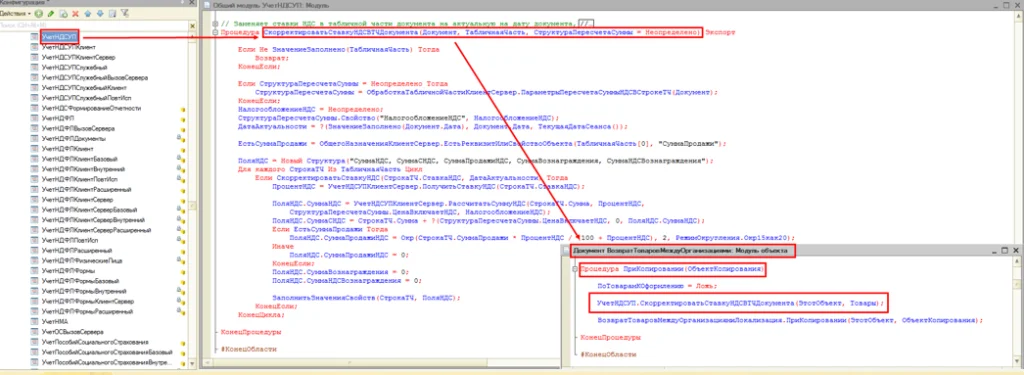Screen dimensions: 1024x375
Task: Open the Действия dropdown menu
Action: 15,14
